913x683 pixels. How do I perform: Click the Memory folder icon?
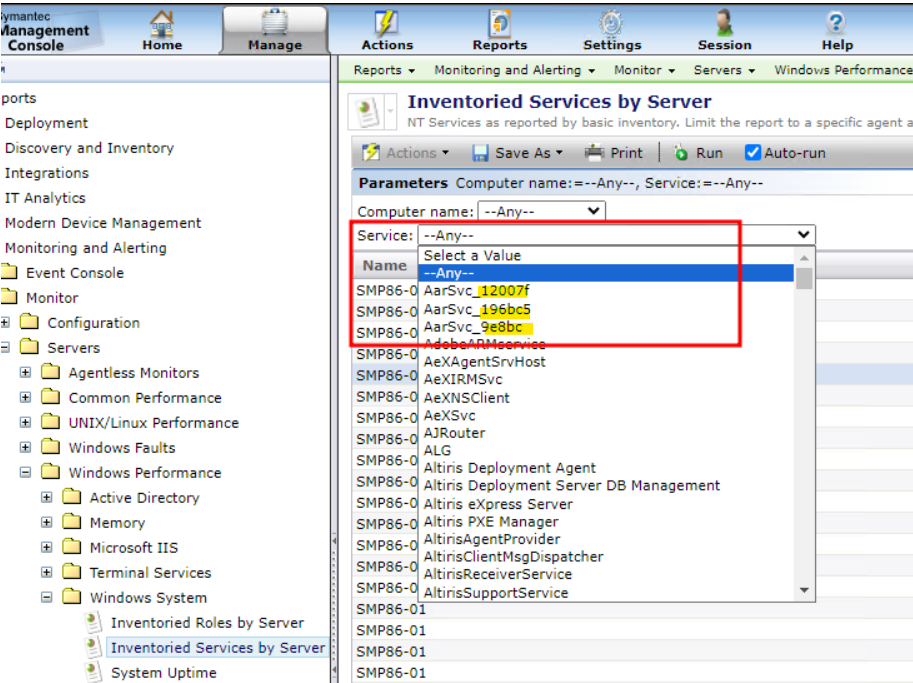point(72,522)
